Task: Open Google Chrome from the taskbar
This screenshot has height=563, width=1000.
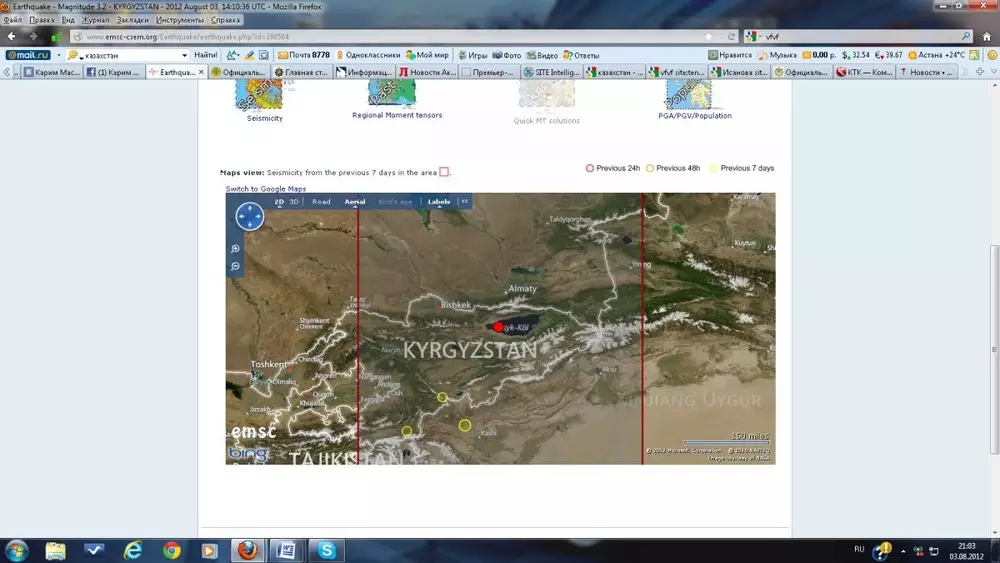Action: point(171,550)
